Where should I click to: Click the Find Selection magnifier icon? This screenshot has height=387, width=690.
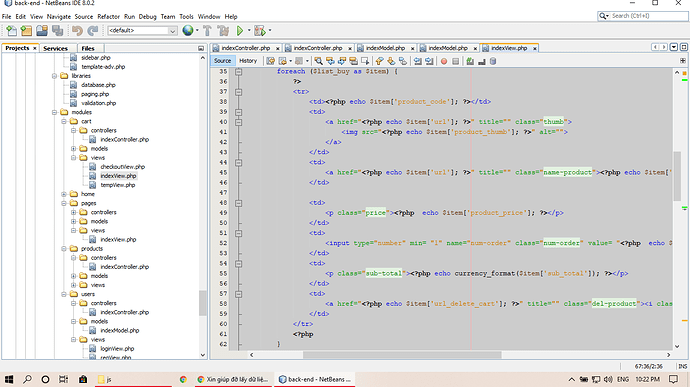(318, 61)
